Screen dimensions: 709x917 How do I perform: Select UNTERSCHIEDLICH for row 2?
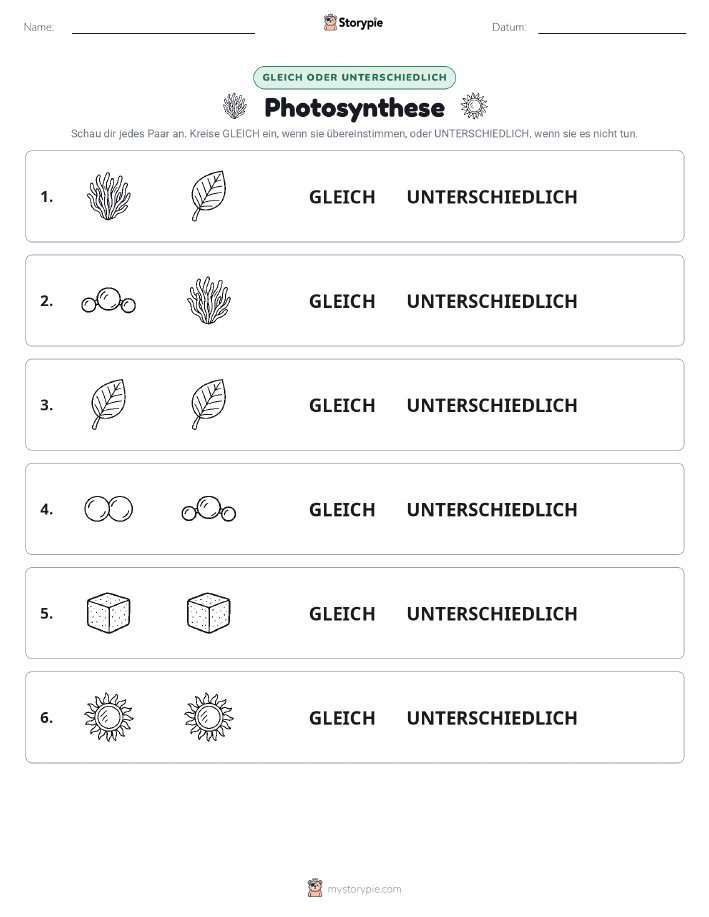click(x=492, y=301)
